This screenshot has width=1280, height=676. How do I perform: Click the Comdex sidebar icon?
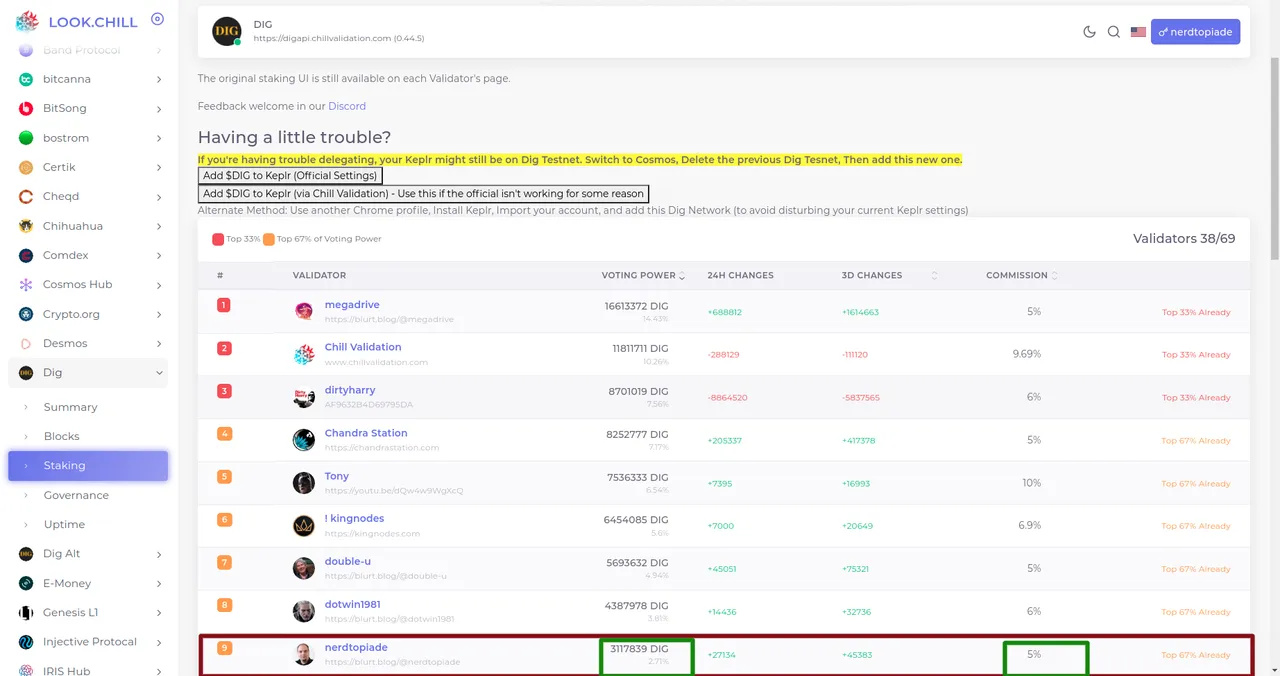26,255
